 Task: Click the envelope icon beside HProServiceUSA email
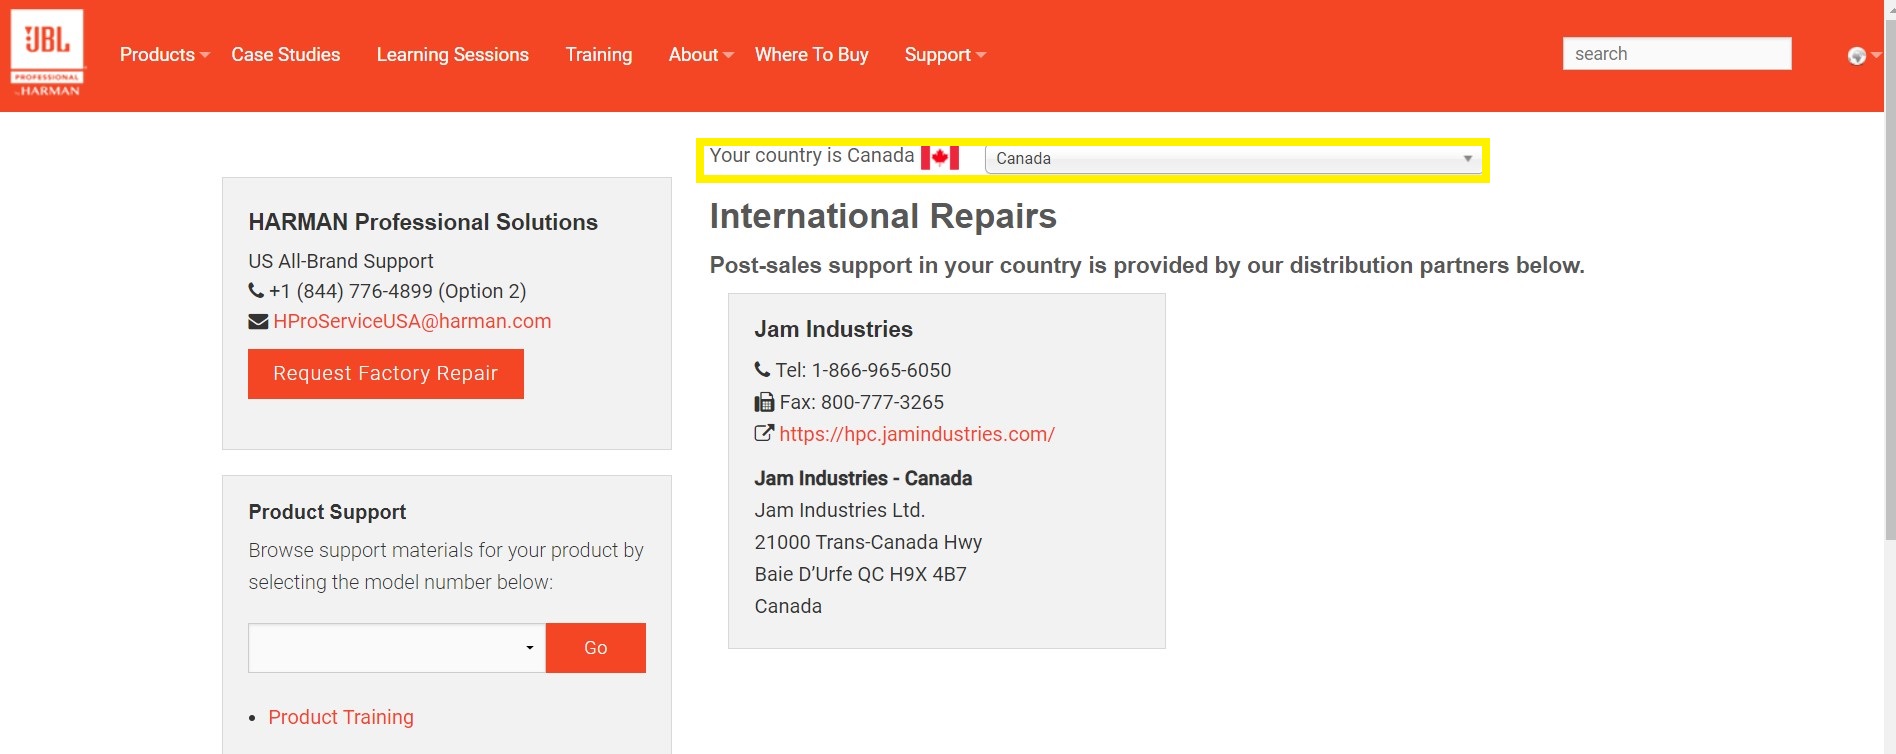coord(258,321)
